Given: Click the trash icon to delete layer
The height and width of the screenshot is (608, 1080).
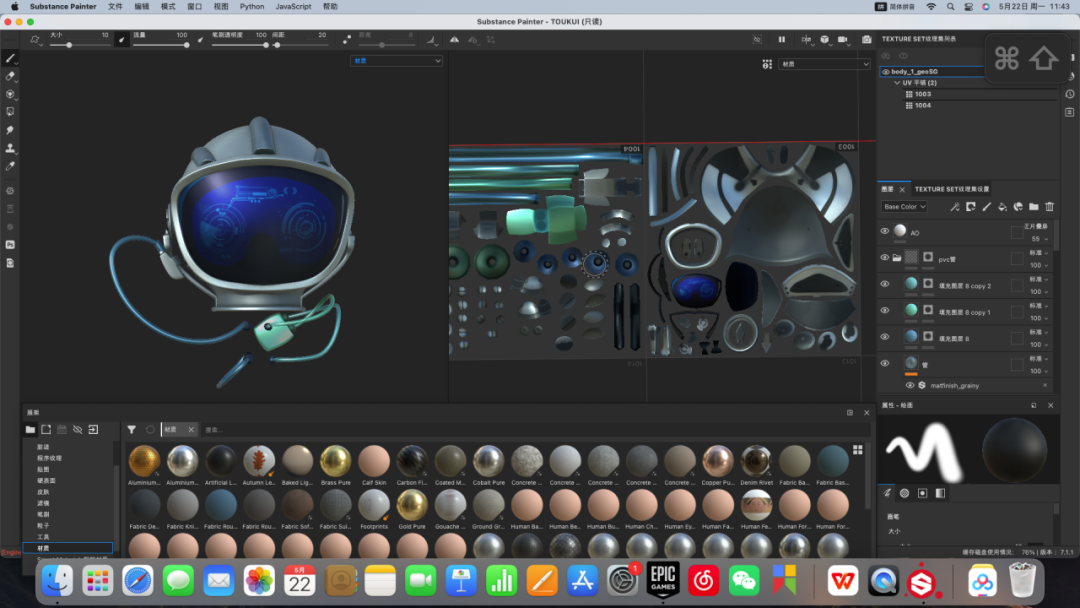Looking at the screenshot, I should 1049,207.
